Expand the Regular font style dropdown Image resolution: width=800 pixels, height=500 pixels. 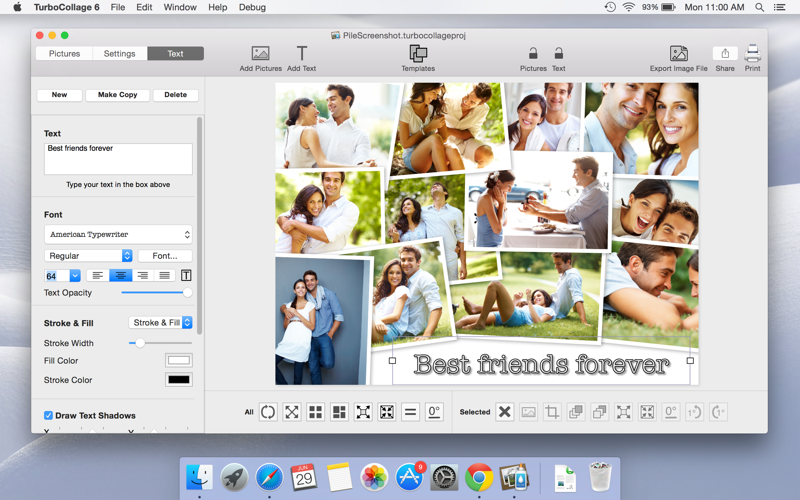tap(89, 256)
